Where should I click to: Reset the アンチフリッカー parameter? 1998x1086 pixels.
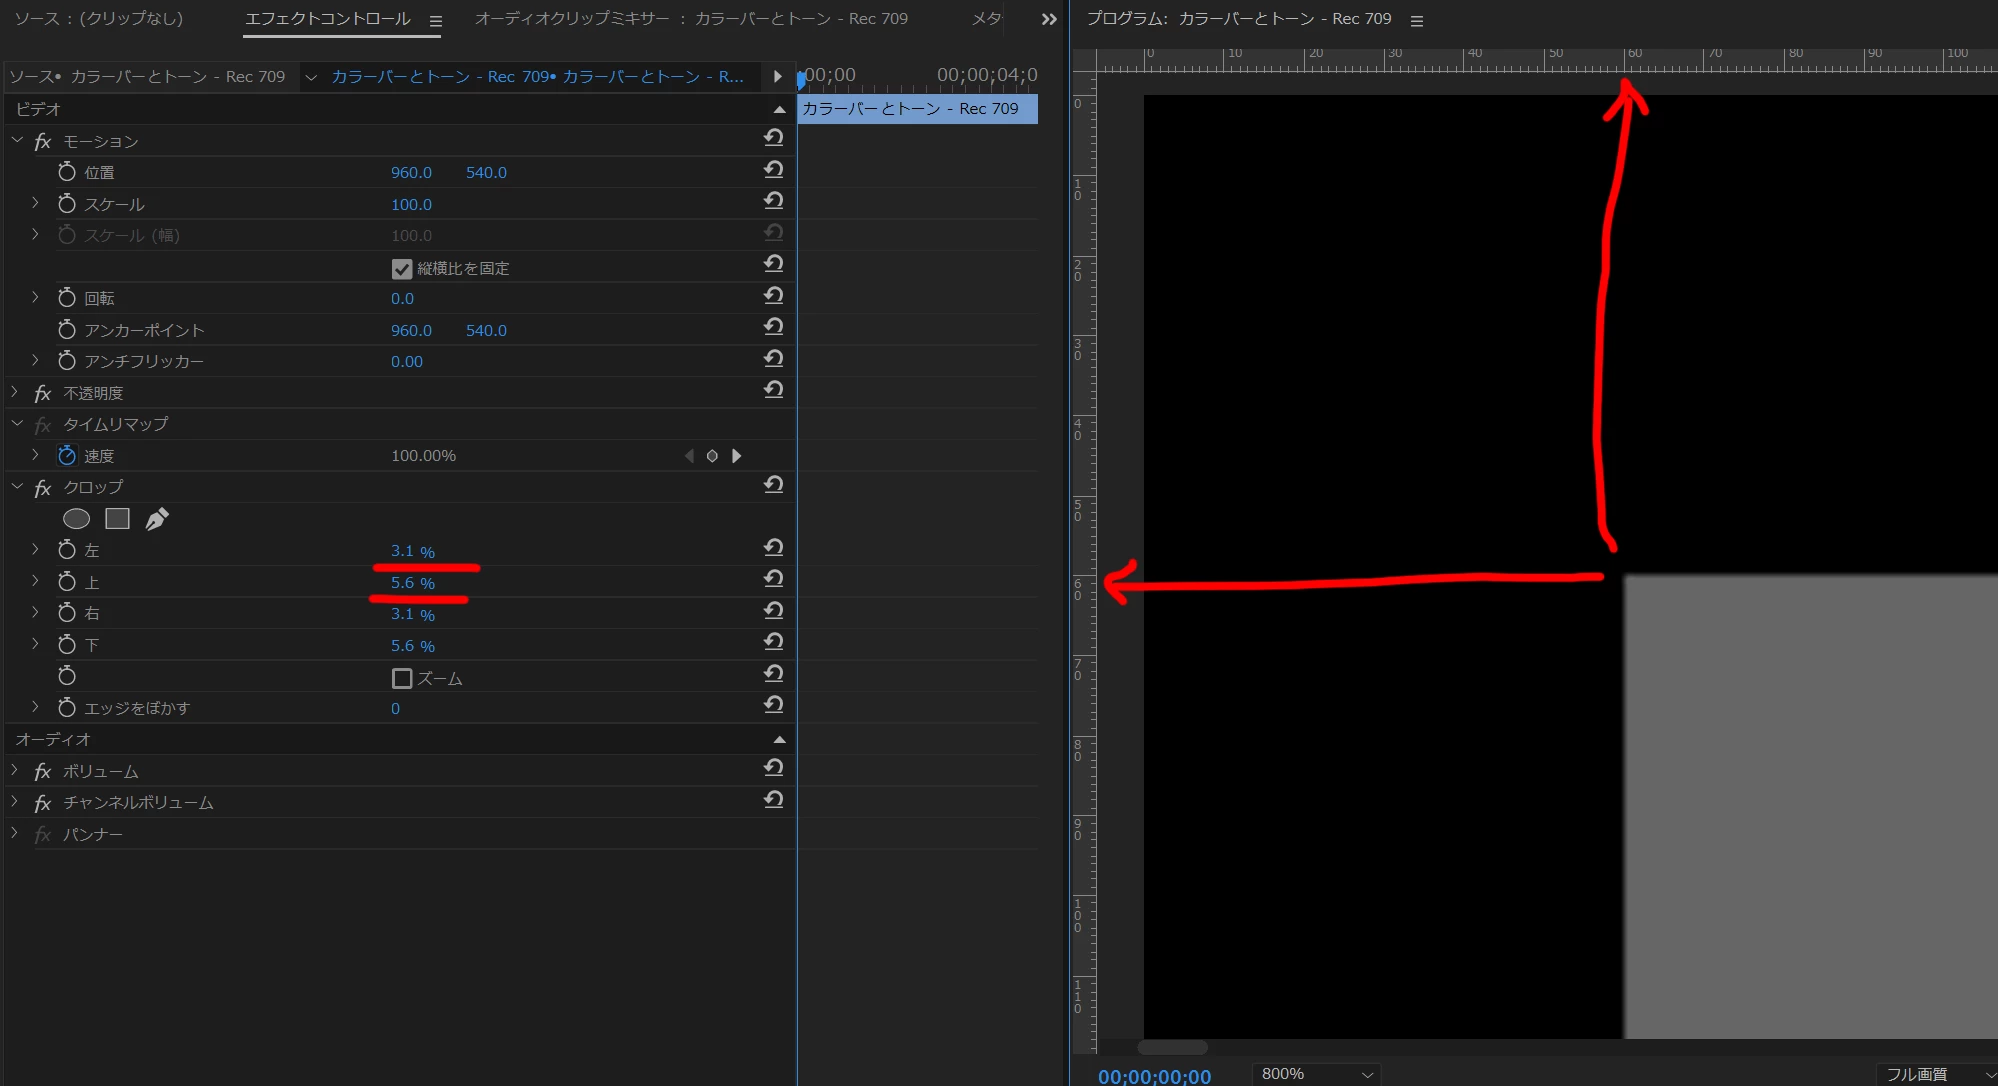pyautogui.click(x=773, y=359)
